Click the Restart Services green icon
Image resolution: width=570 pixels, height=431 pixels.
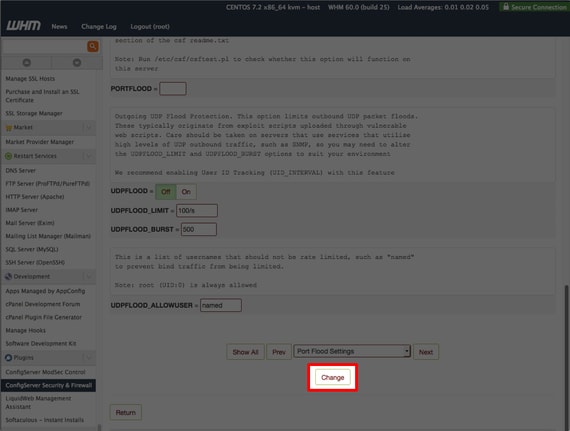pos(9,156)
